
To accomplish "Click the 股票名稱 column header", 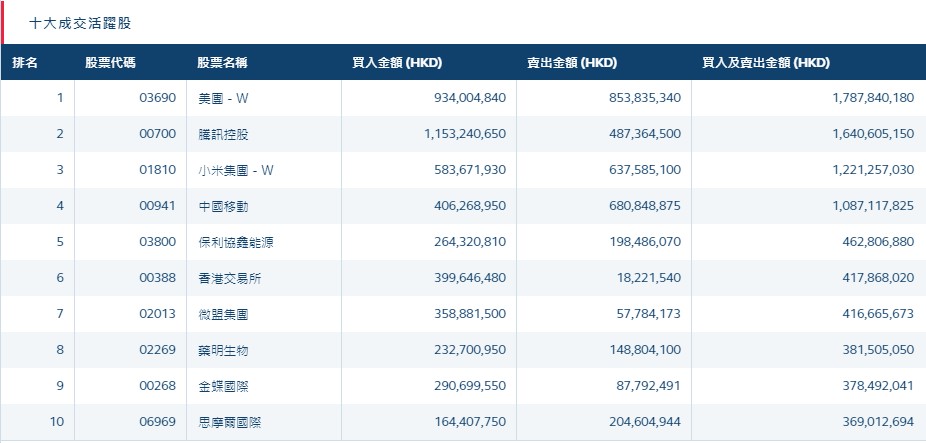I will (x=222, y=63).
